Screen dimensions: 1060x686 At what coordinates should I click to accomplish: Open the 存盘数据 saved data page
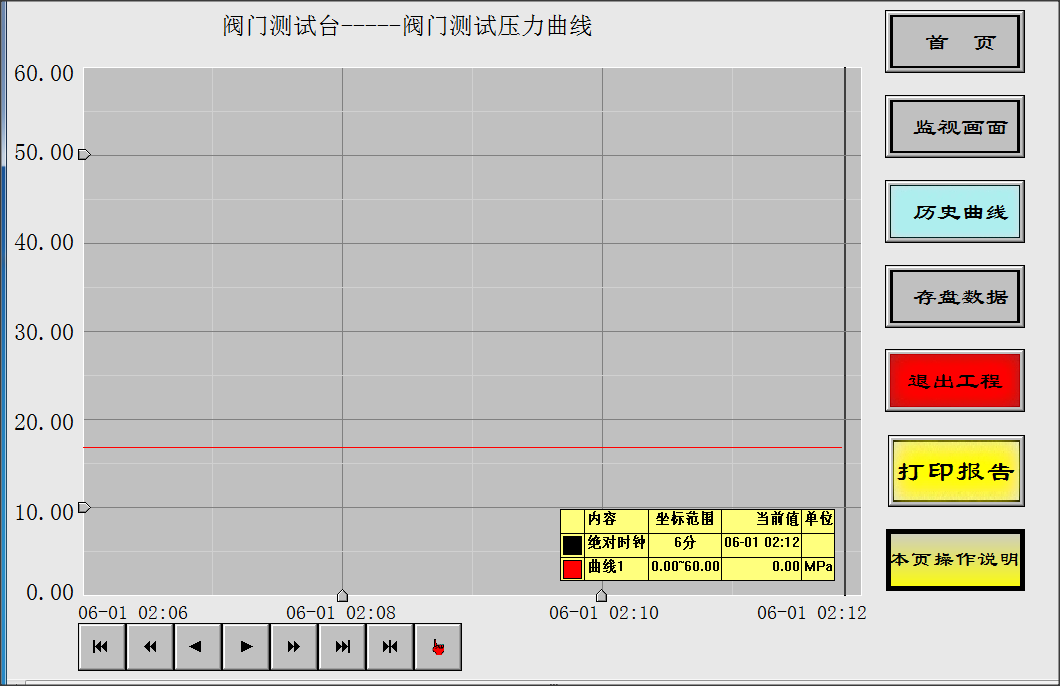click(x=954, y=297)
